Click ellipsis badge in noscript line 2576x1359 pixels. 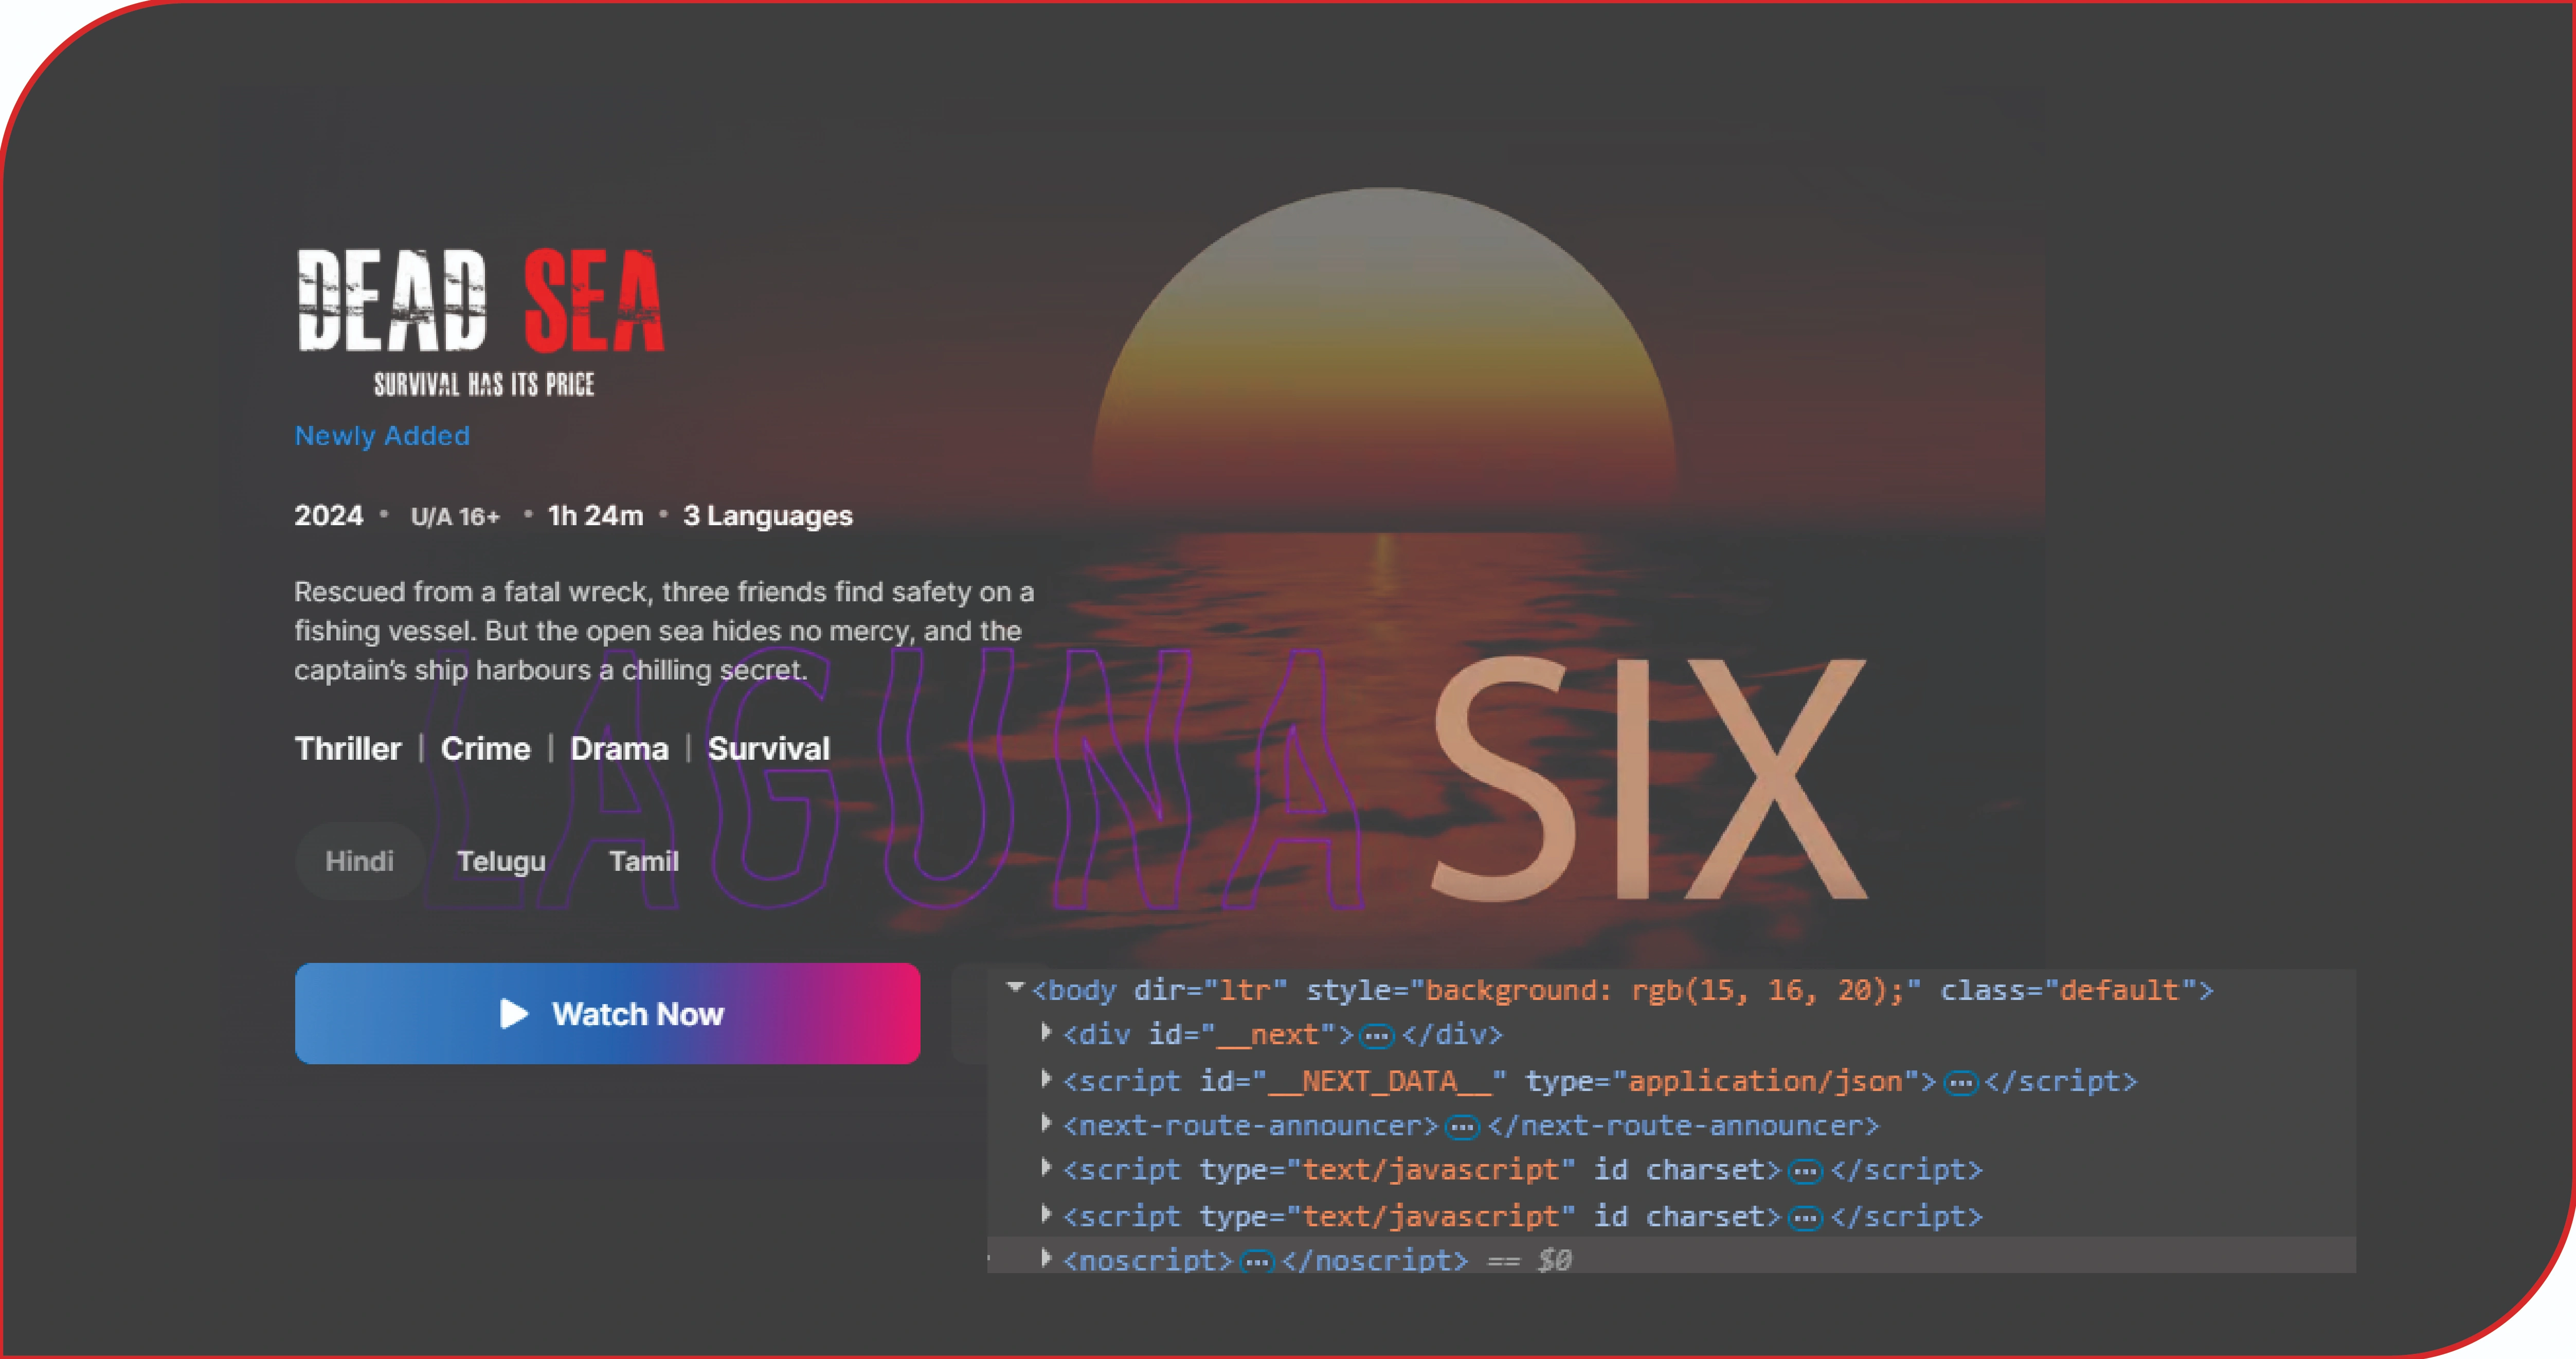tap(1256, 1262)
